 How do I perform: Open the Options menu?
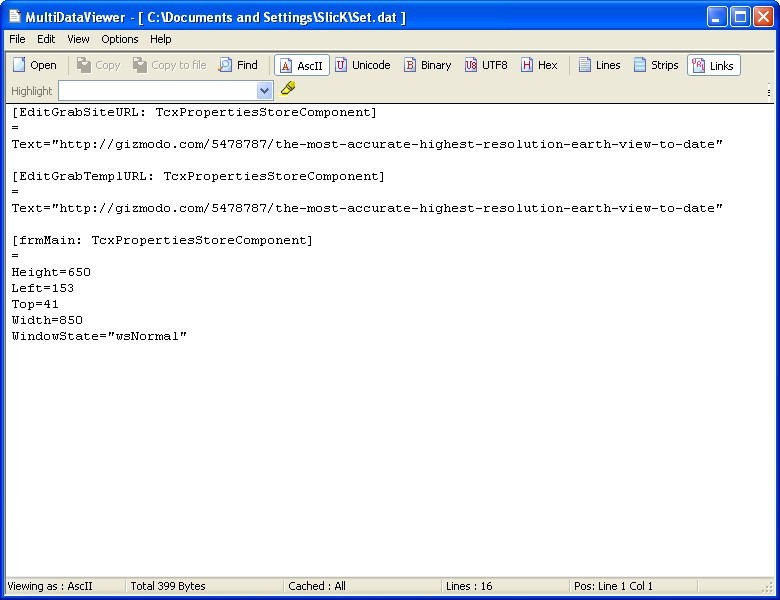click(x=119, y=39)
